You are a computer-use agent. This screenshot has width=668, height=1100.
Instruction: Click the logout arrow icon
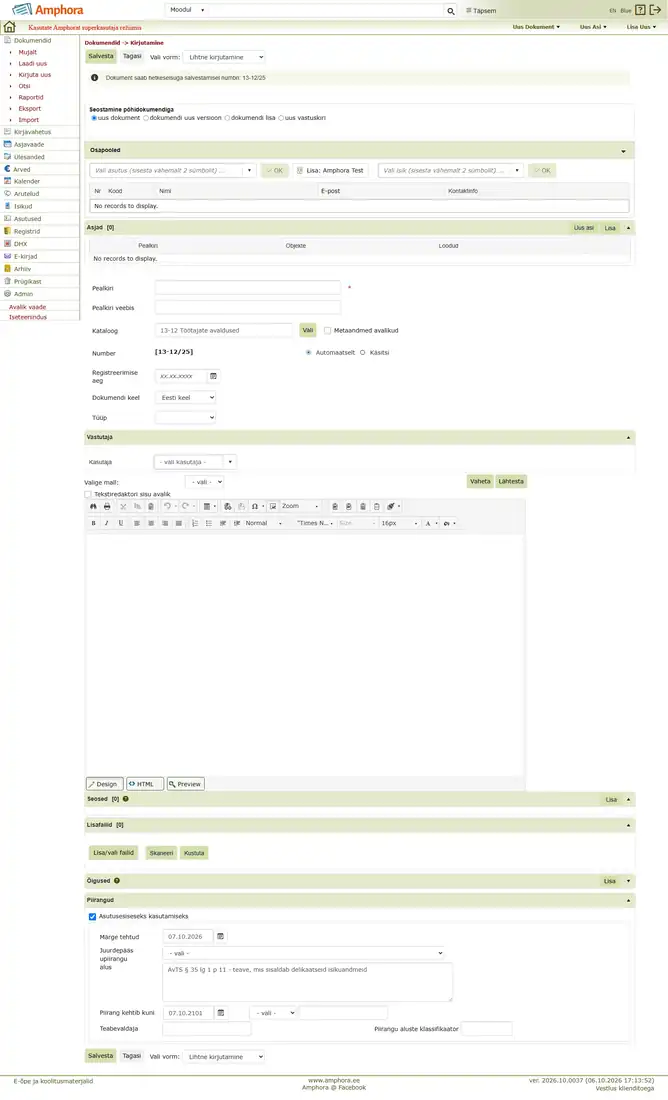tap(655, 10)
